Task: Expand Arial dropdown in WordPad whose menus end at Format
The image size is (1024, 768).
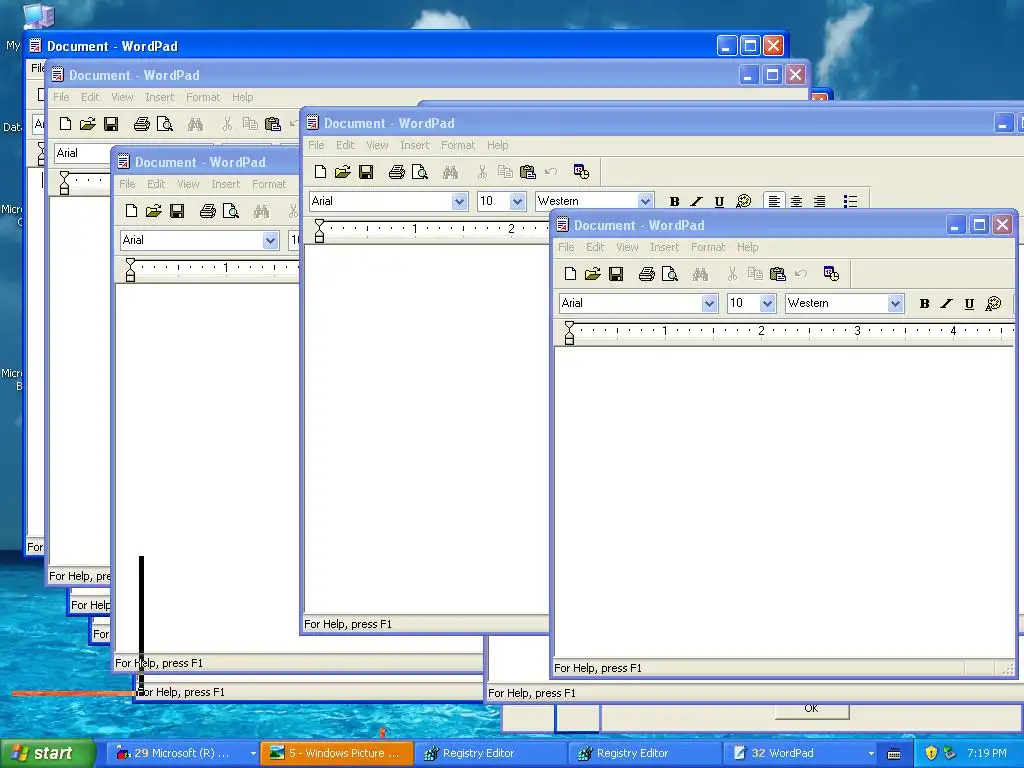Action: click(270, 240)
